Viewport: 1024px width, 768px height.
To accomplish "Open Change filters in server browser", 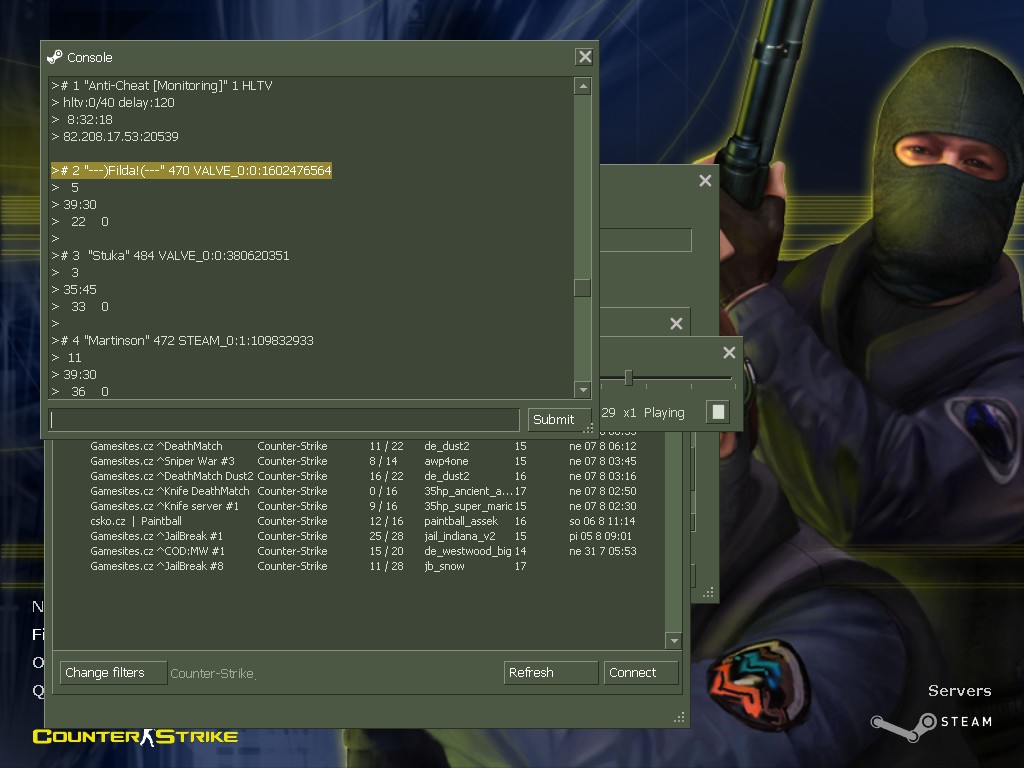I will pos(114,673).
